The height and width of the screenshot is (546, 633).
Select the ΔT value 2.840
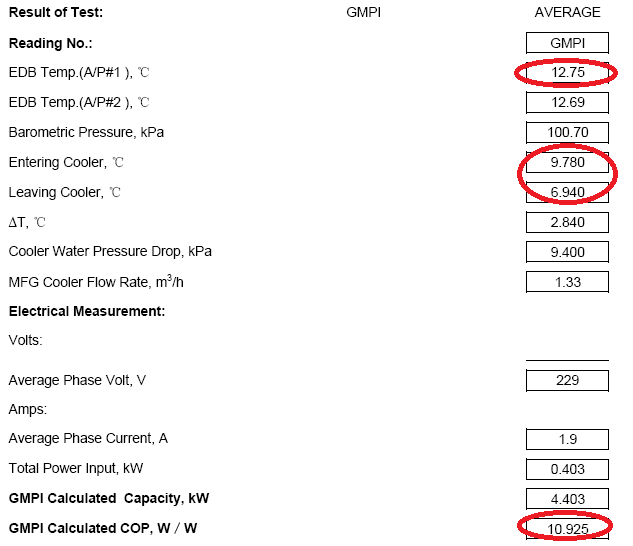[x=567, y=222]
